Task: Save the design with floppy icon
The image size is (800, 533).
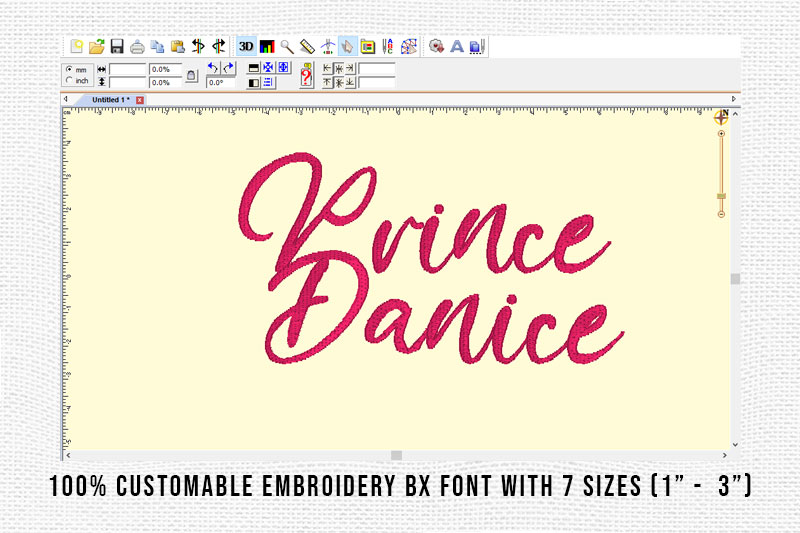Action: click(x=117, y=46)
